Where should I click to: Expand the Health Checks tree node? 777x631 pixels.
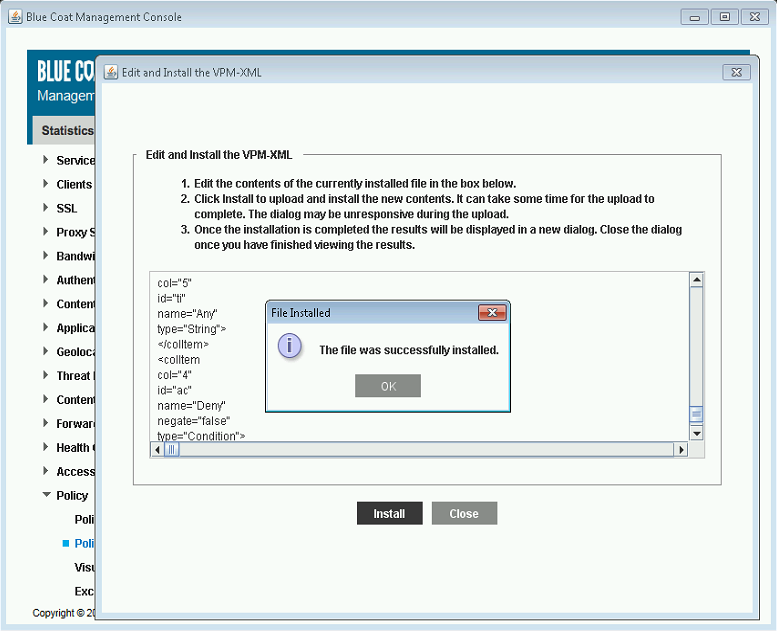[x=46, y=447]
